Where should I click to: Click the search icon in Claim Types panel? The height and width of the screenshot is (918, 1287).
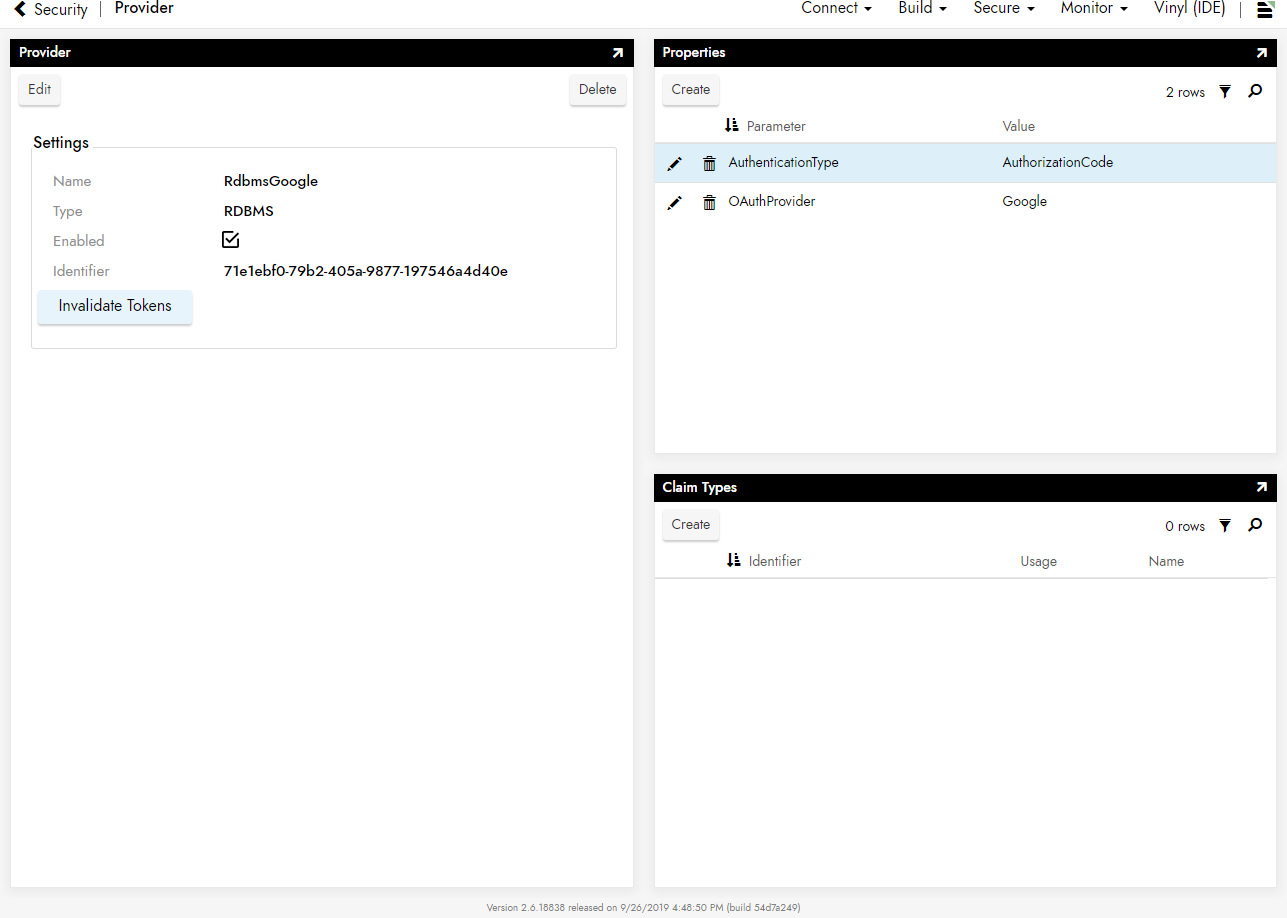click(x=1255, y=526)
